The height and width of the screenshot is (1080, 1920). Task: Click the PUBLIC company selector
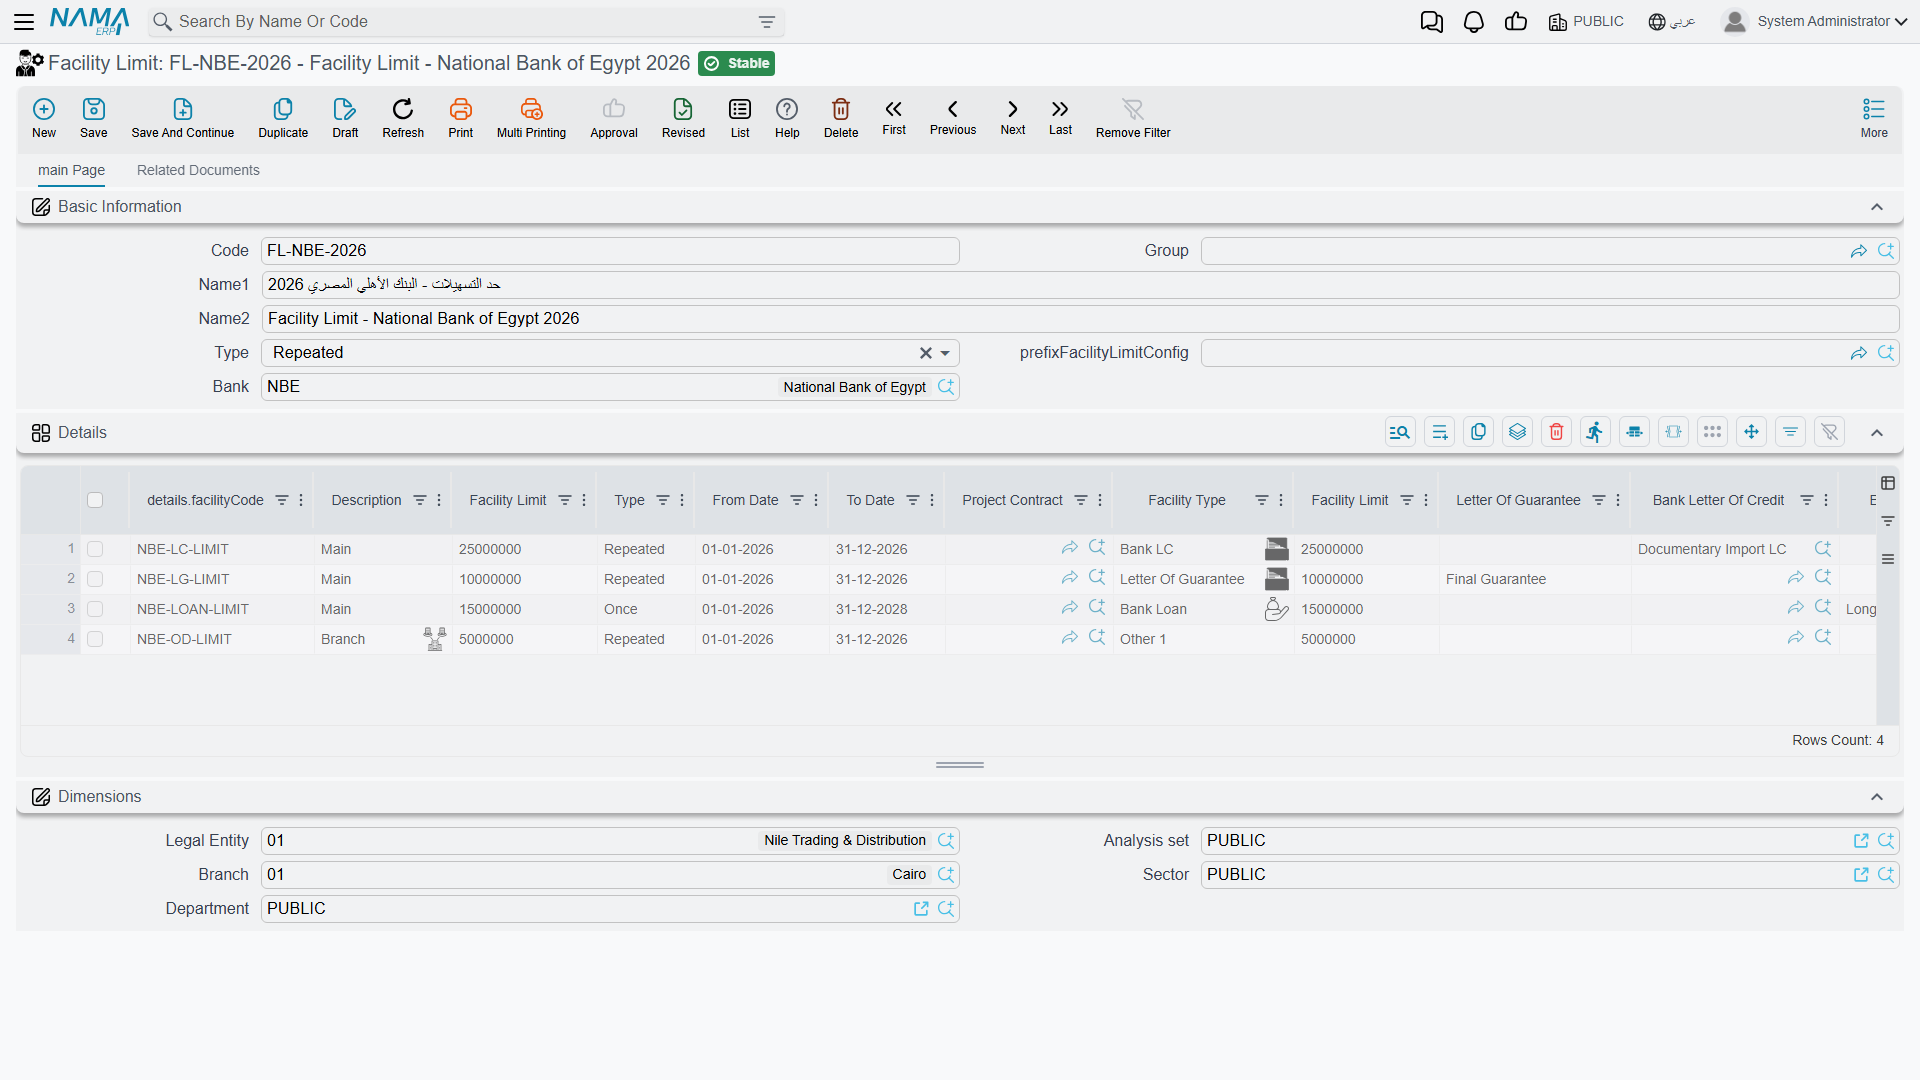coord(1586,22)
